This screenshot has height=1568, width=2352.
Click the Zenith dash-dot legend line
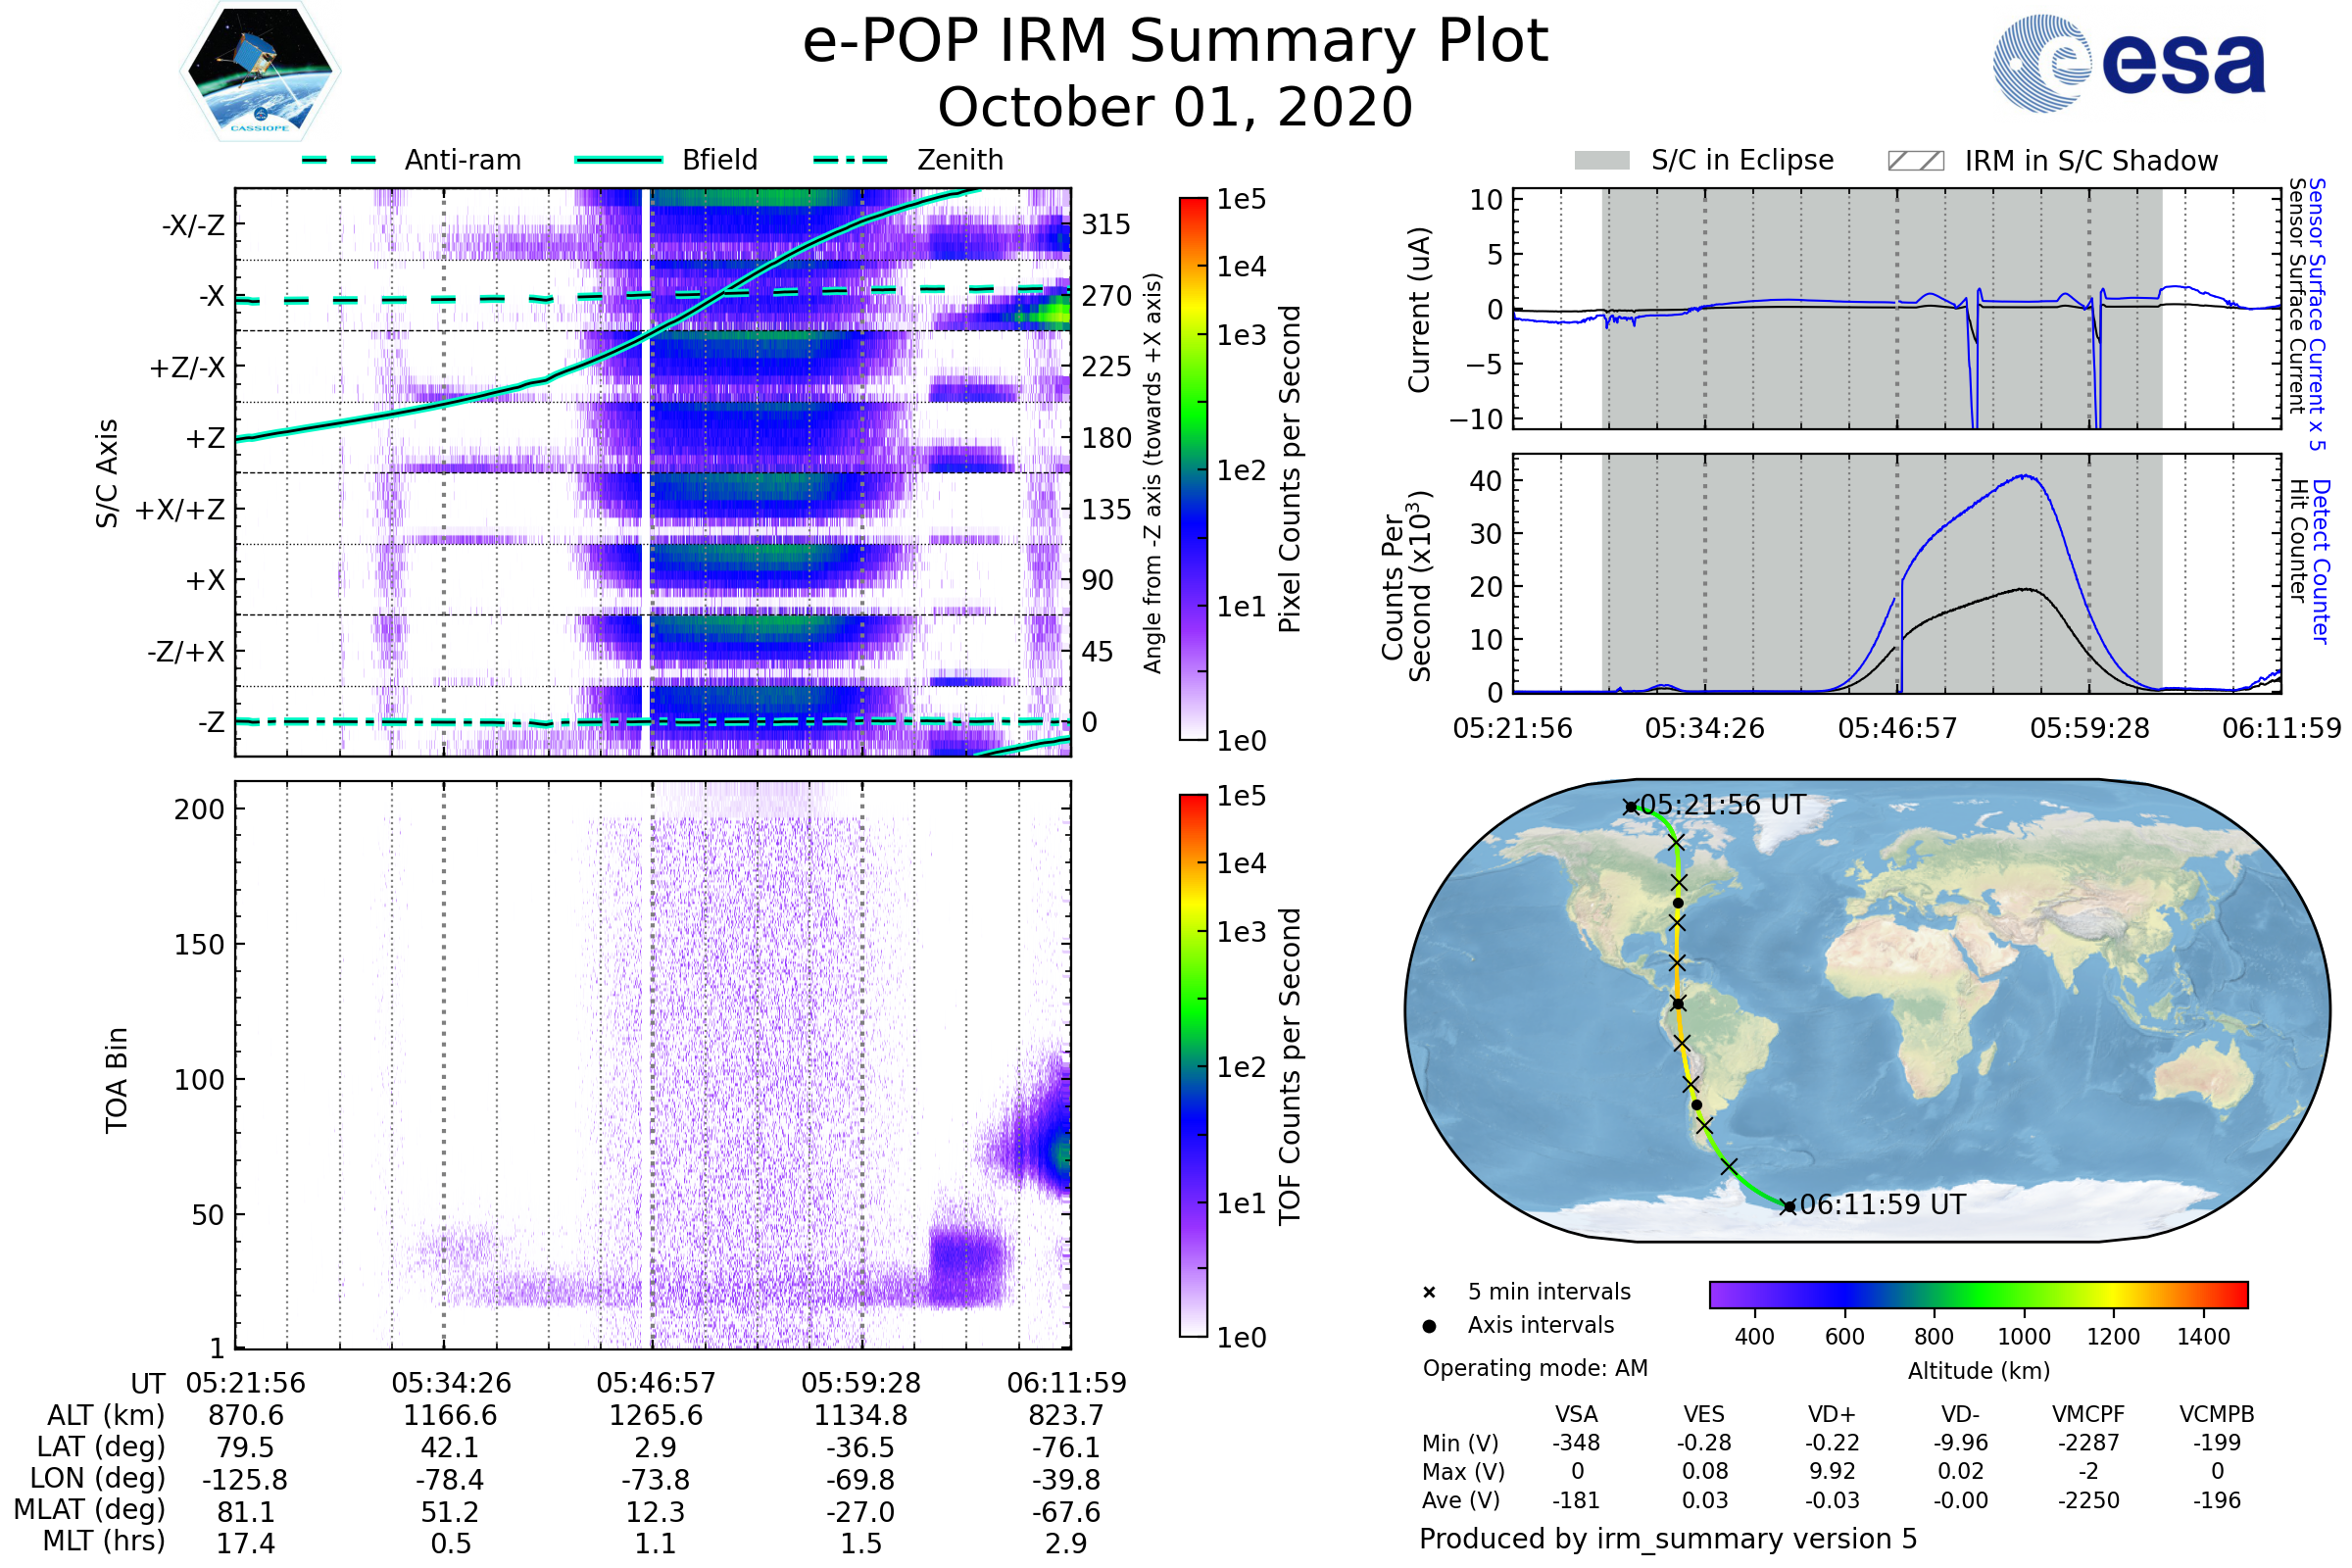[x=851, y=160]
